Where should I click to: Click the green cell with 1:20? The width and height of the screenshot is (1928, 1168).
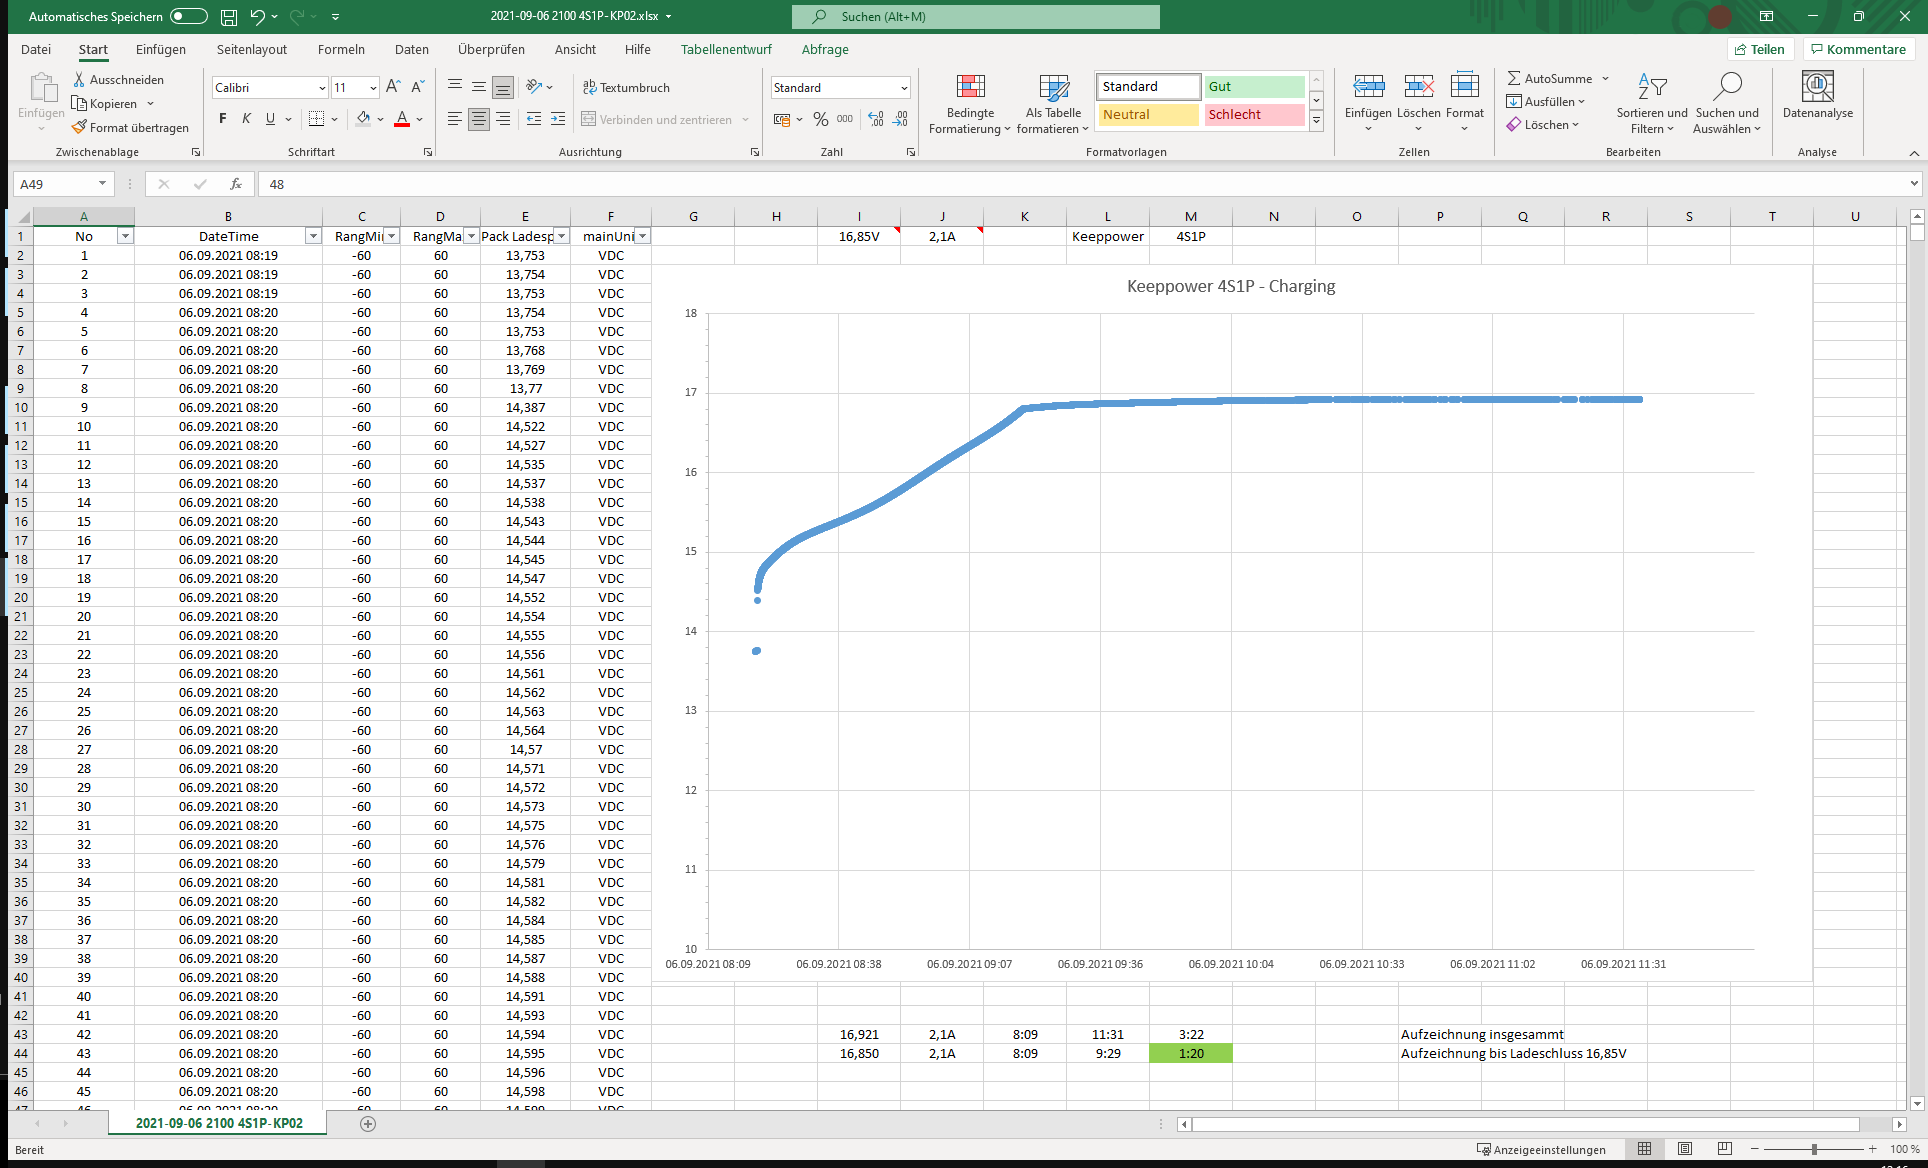click(1191, 1053)
